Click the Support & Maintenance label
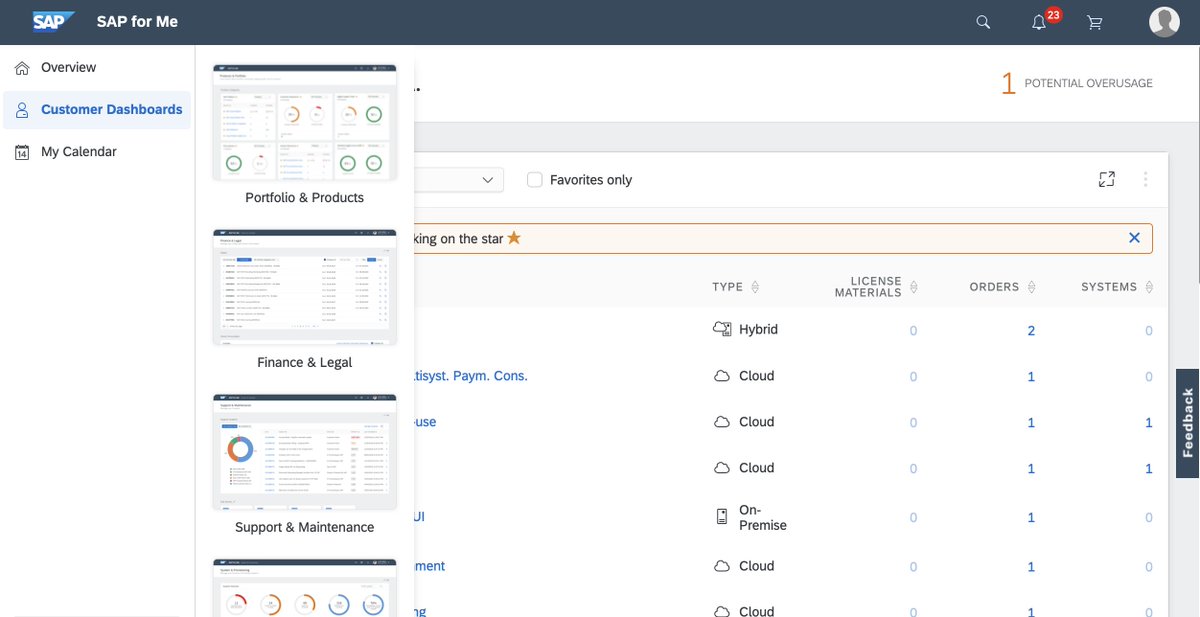The width and height of the screenshot is (1200, 617). pos(305,528)
